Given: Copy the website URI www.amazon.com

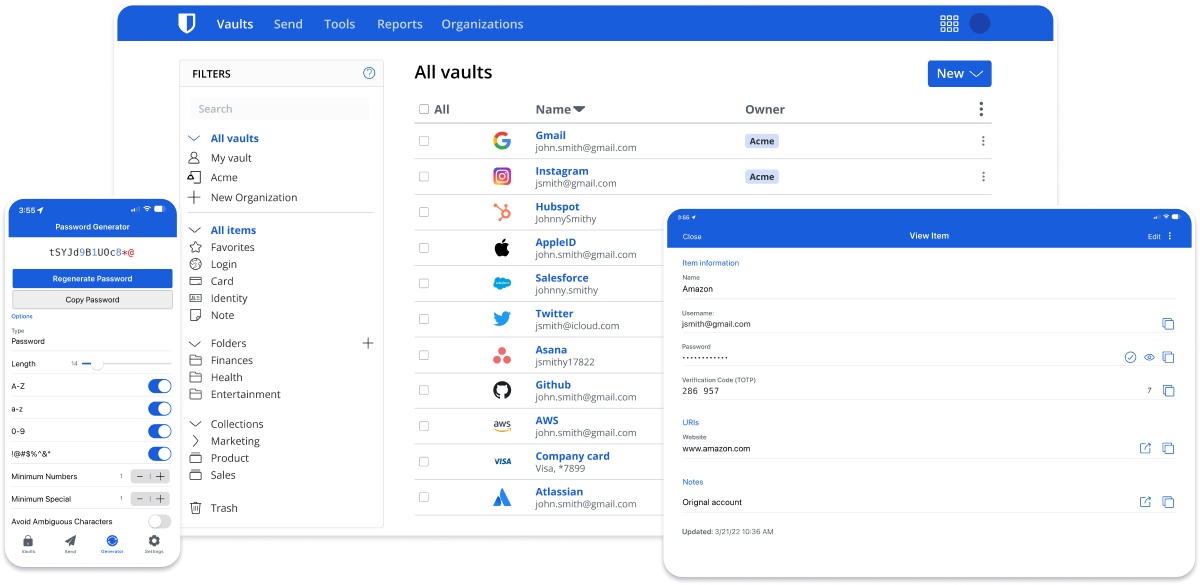Looking at the screenshot, I should pyautogui.click(x=1168, y=448).
